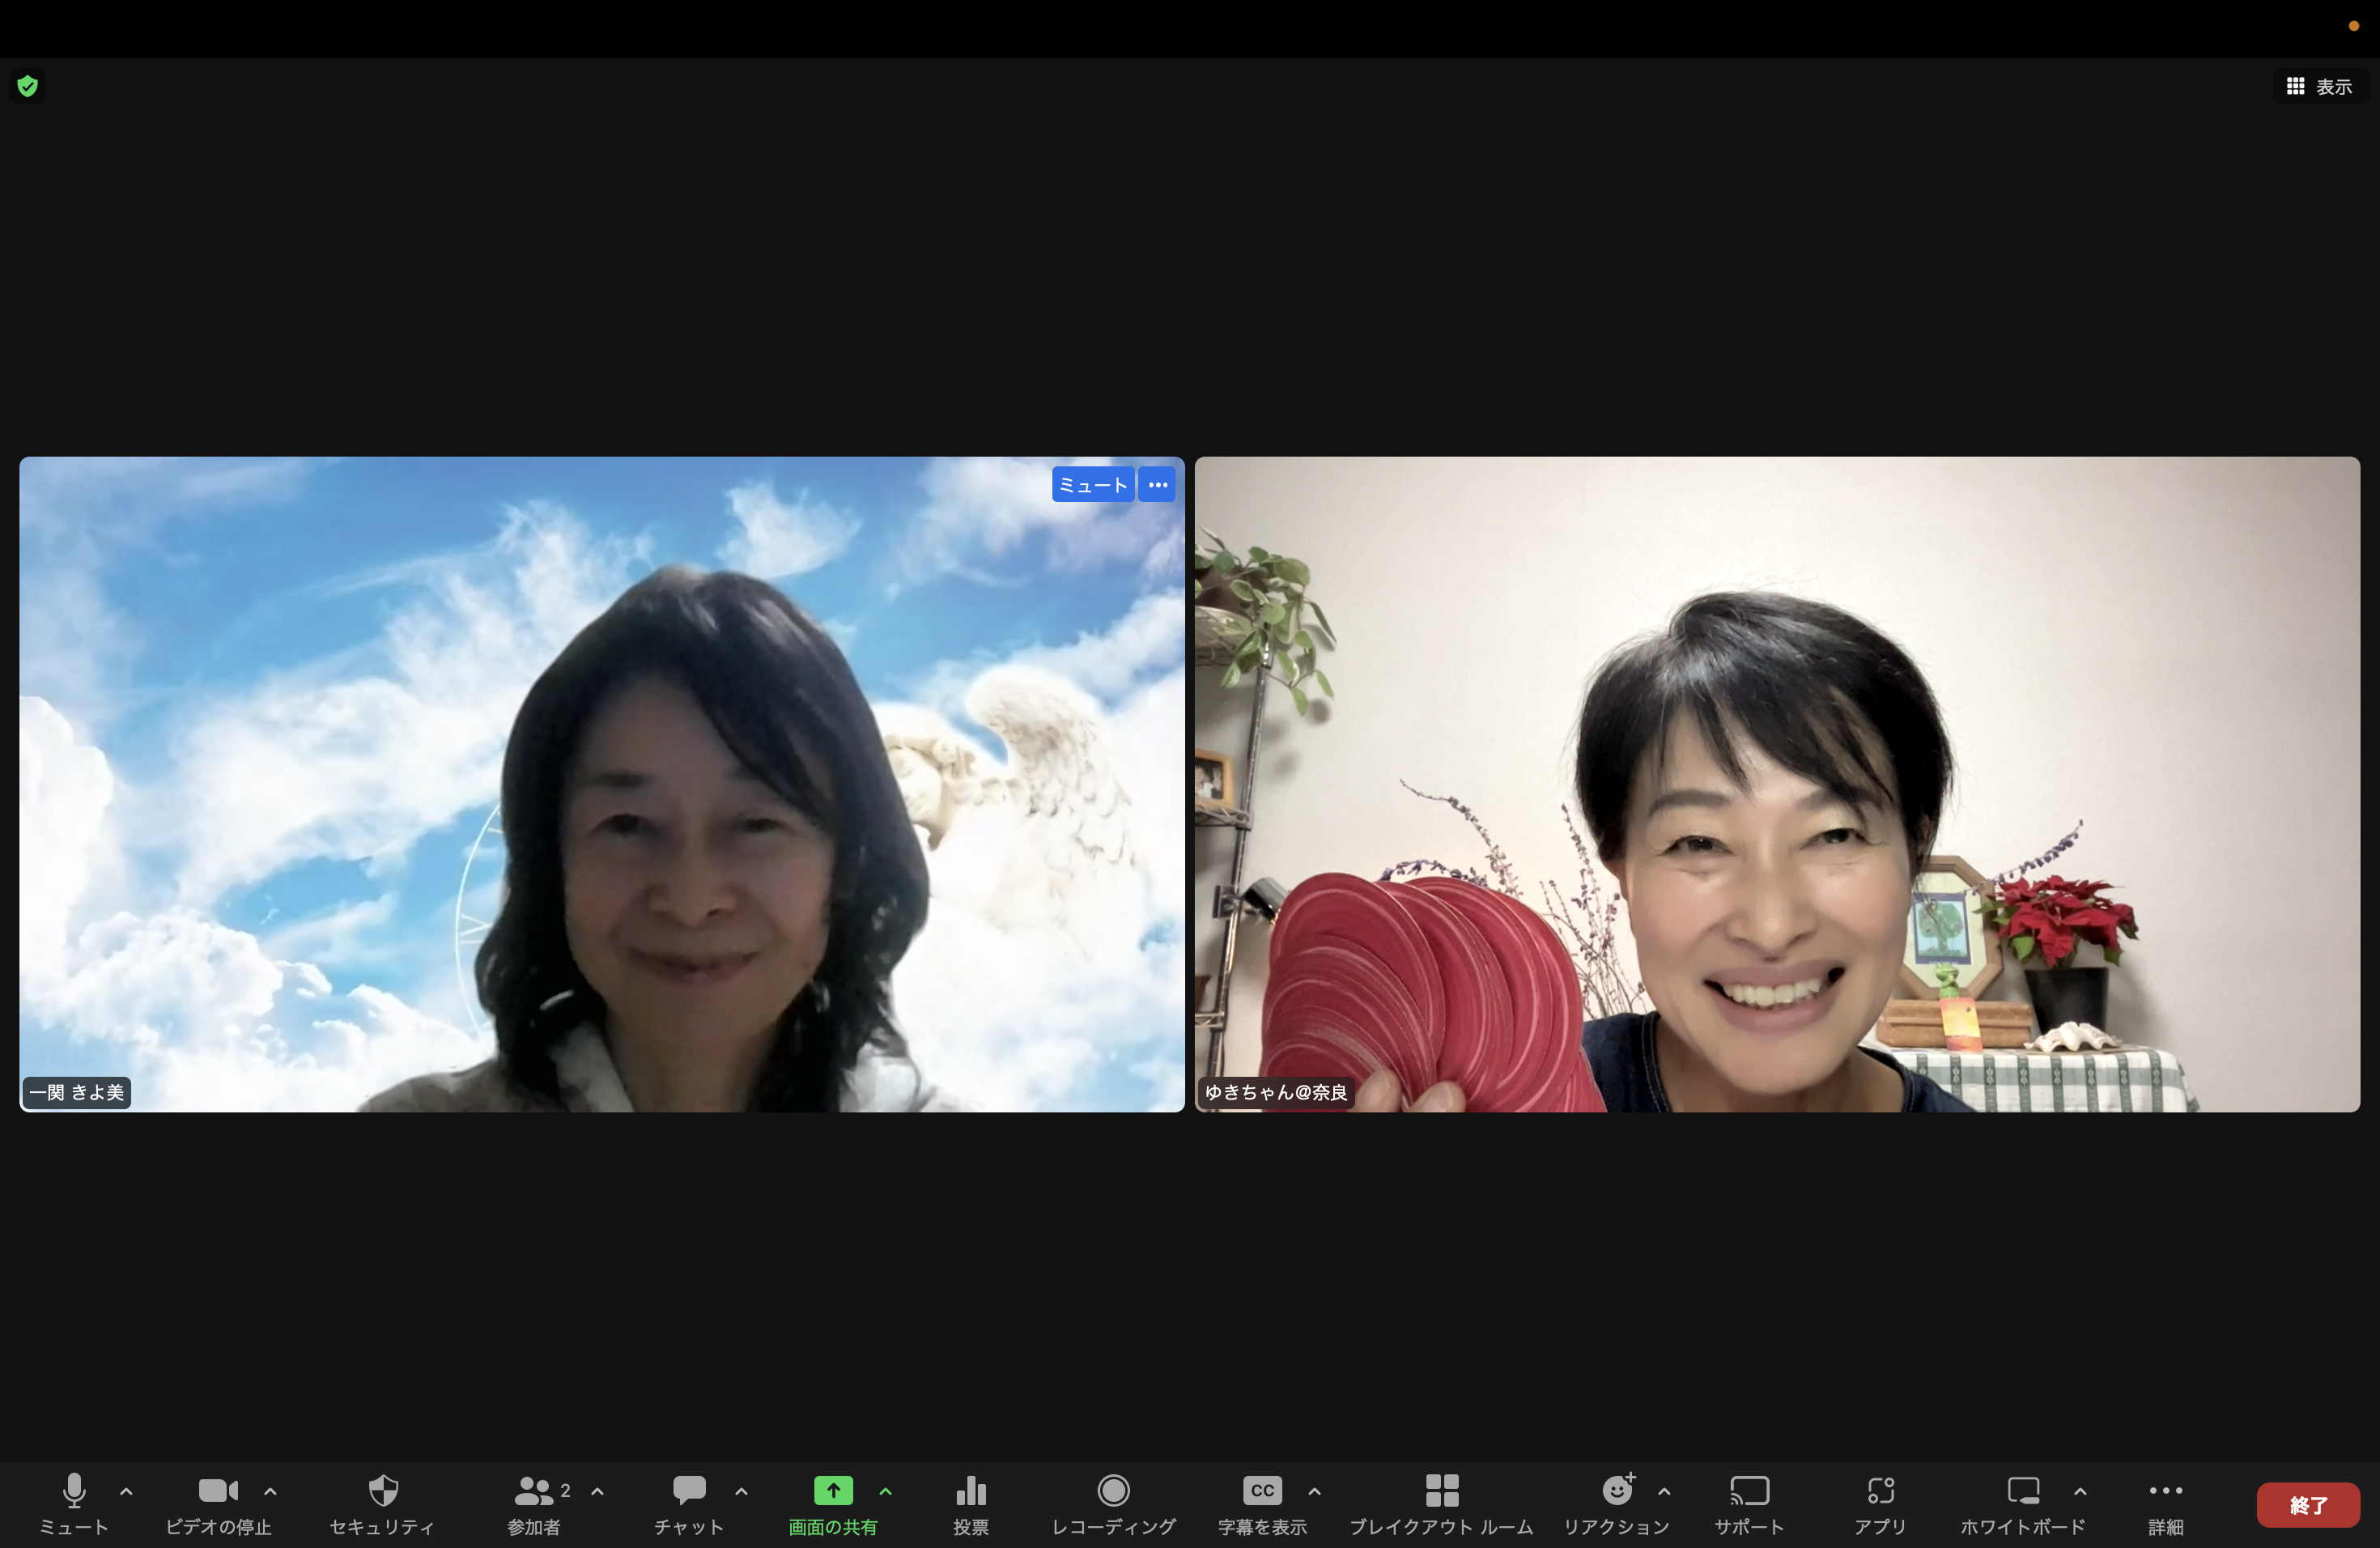Toggle captions with the CC button
Viewport: 2380px width, 1548px height.
point(1262,1491)
